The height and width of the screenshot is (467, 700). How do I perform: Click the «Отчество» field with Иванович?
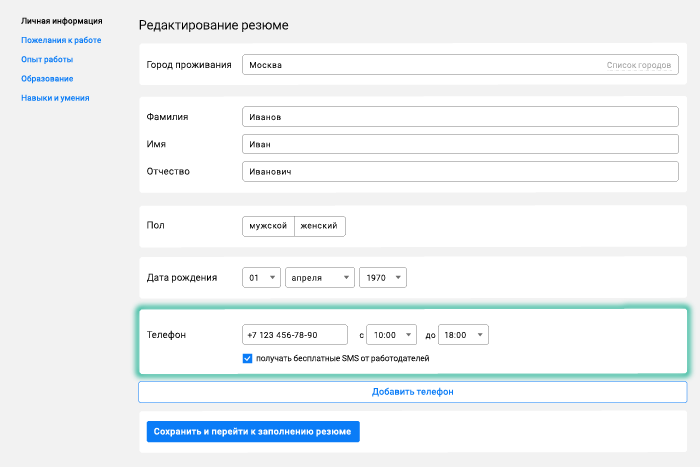pyautogui.click(x=460, y=171)
